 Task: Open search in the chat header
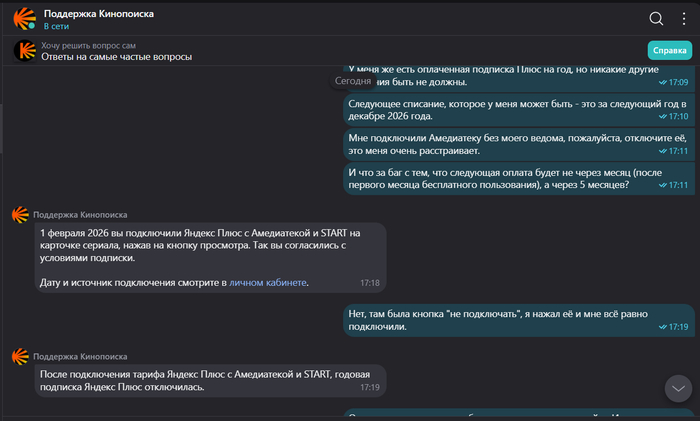pyautogui.click(x=656, y=18)
